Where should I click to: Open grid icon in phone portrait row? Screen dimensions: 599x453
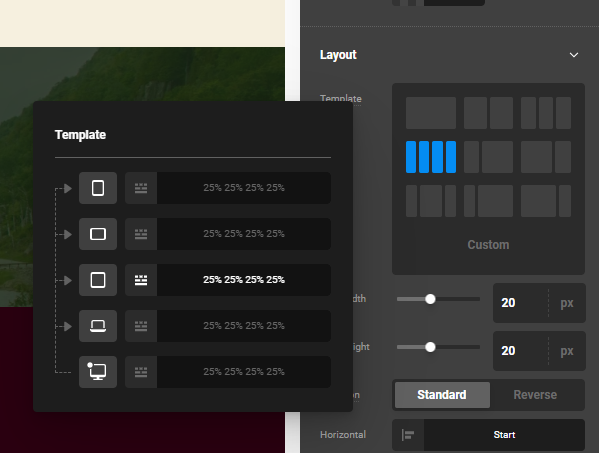tap(141, 188)
